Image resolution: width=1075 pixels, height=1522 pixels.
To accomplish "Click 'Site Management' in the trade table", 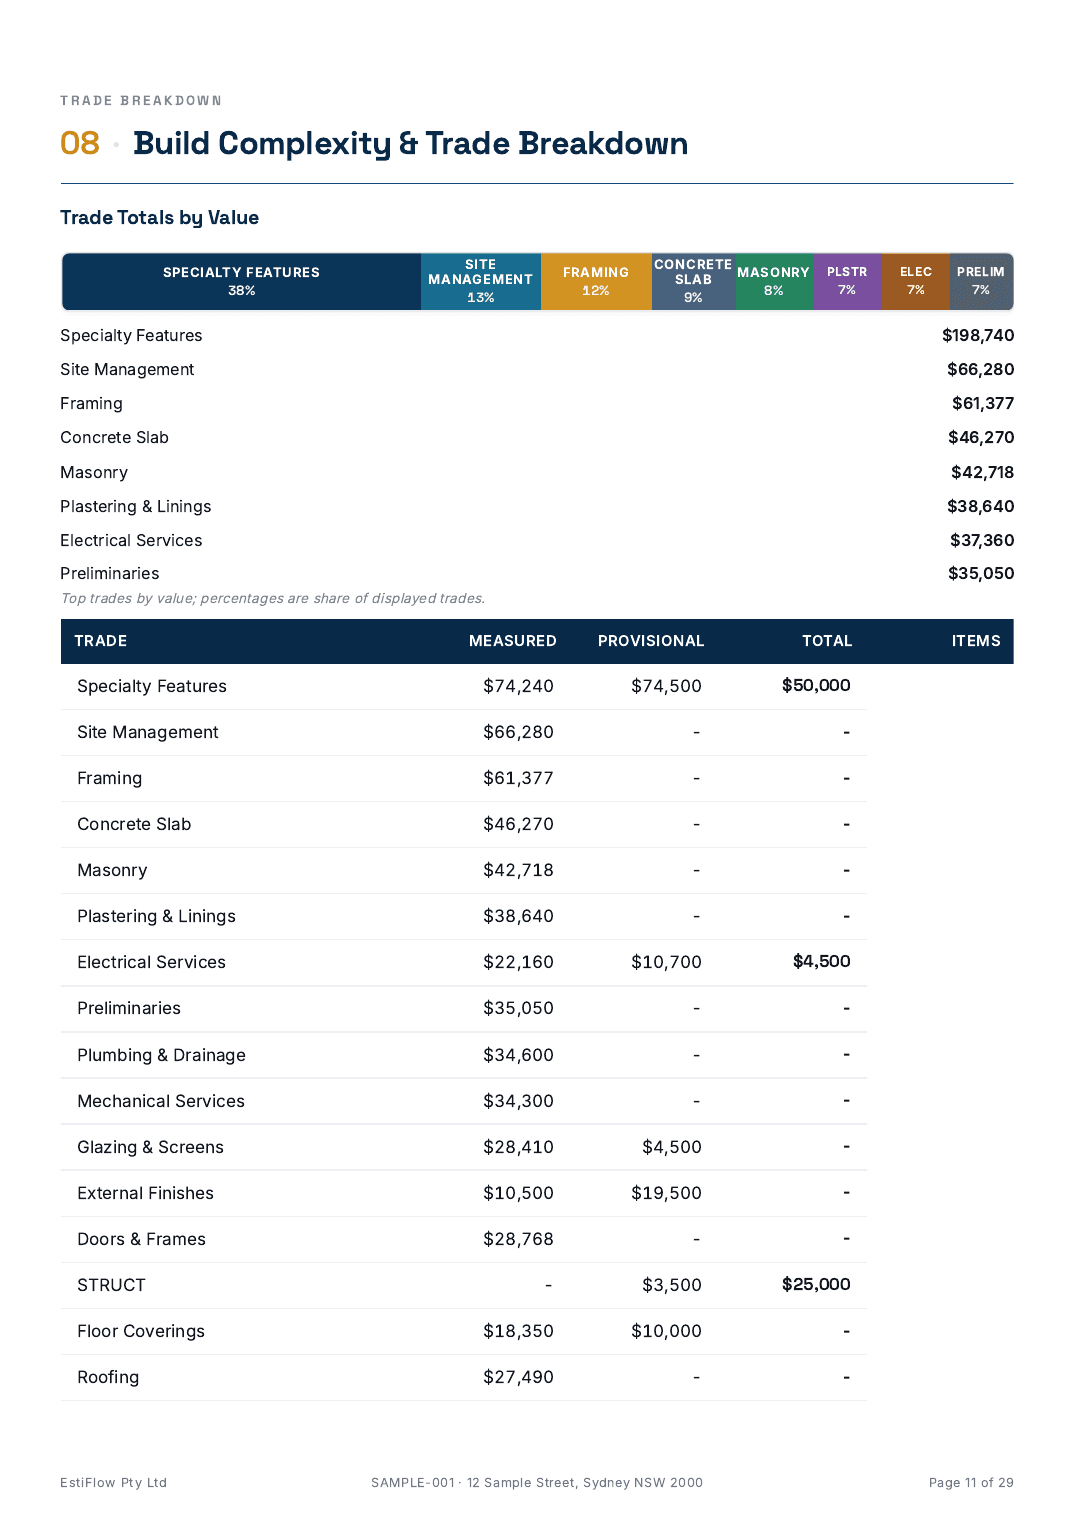I will (148, 733).
